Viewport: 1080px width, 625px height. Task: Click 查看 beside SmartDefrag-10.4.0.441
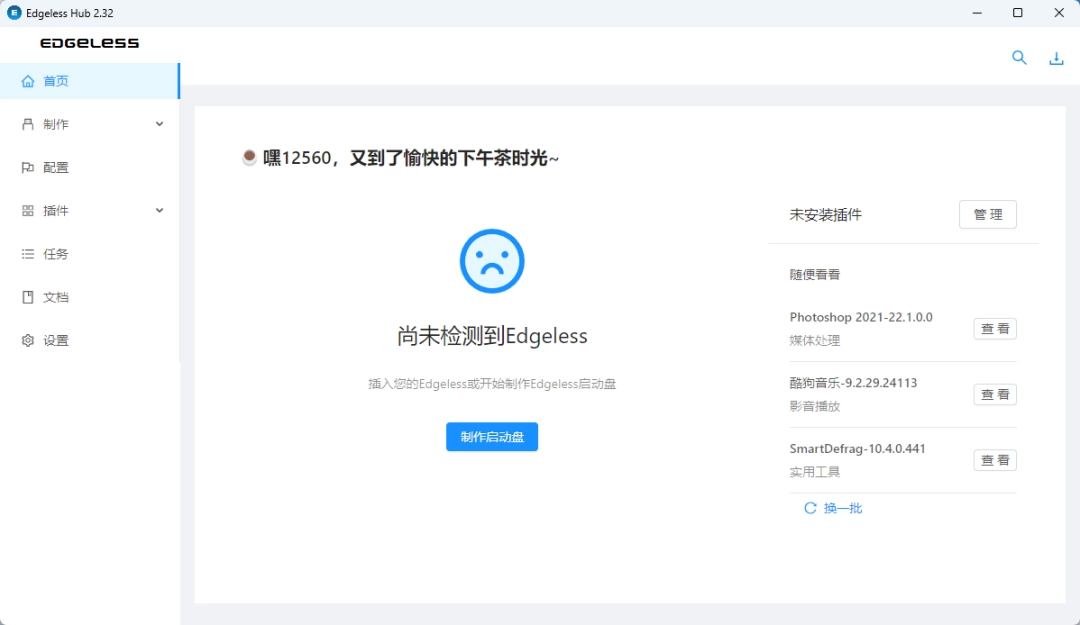pyautogui.click(x=994, y=460)
